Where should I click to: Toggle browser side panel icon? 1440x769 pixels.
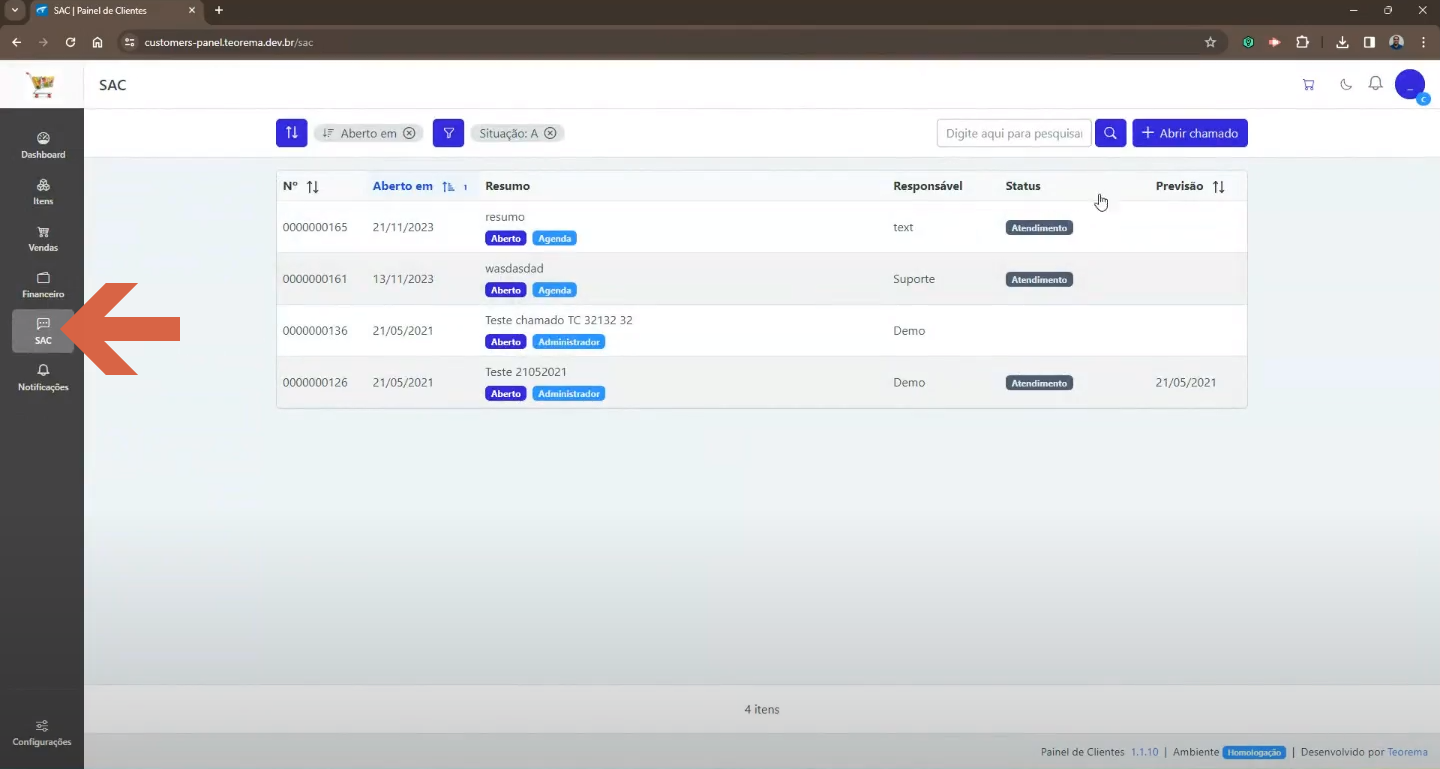1369,42
